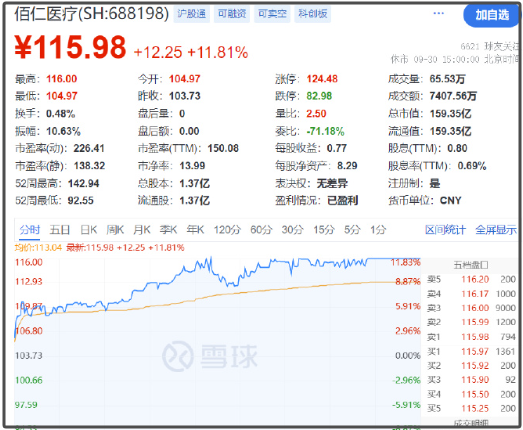Switch to the 五日 chart tab
Image resolution: width=523 pixels, height=430 pixels.
(x=60, y=230)
